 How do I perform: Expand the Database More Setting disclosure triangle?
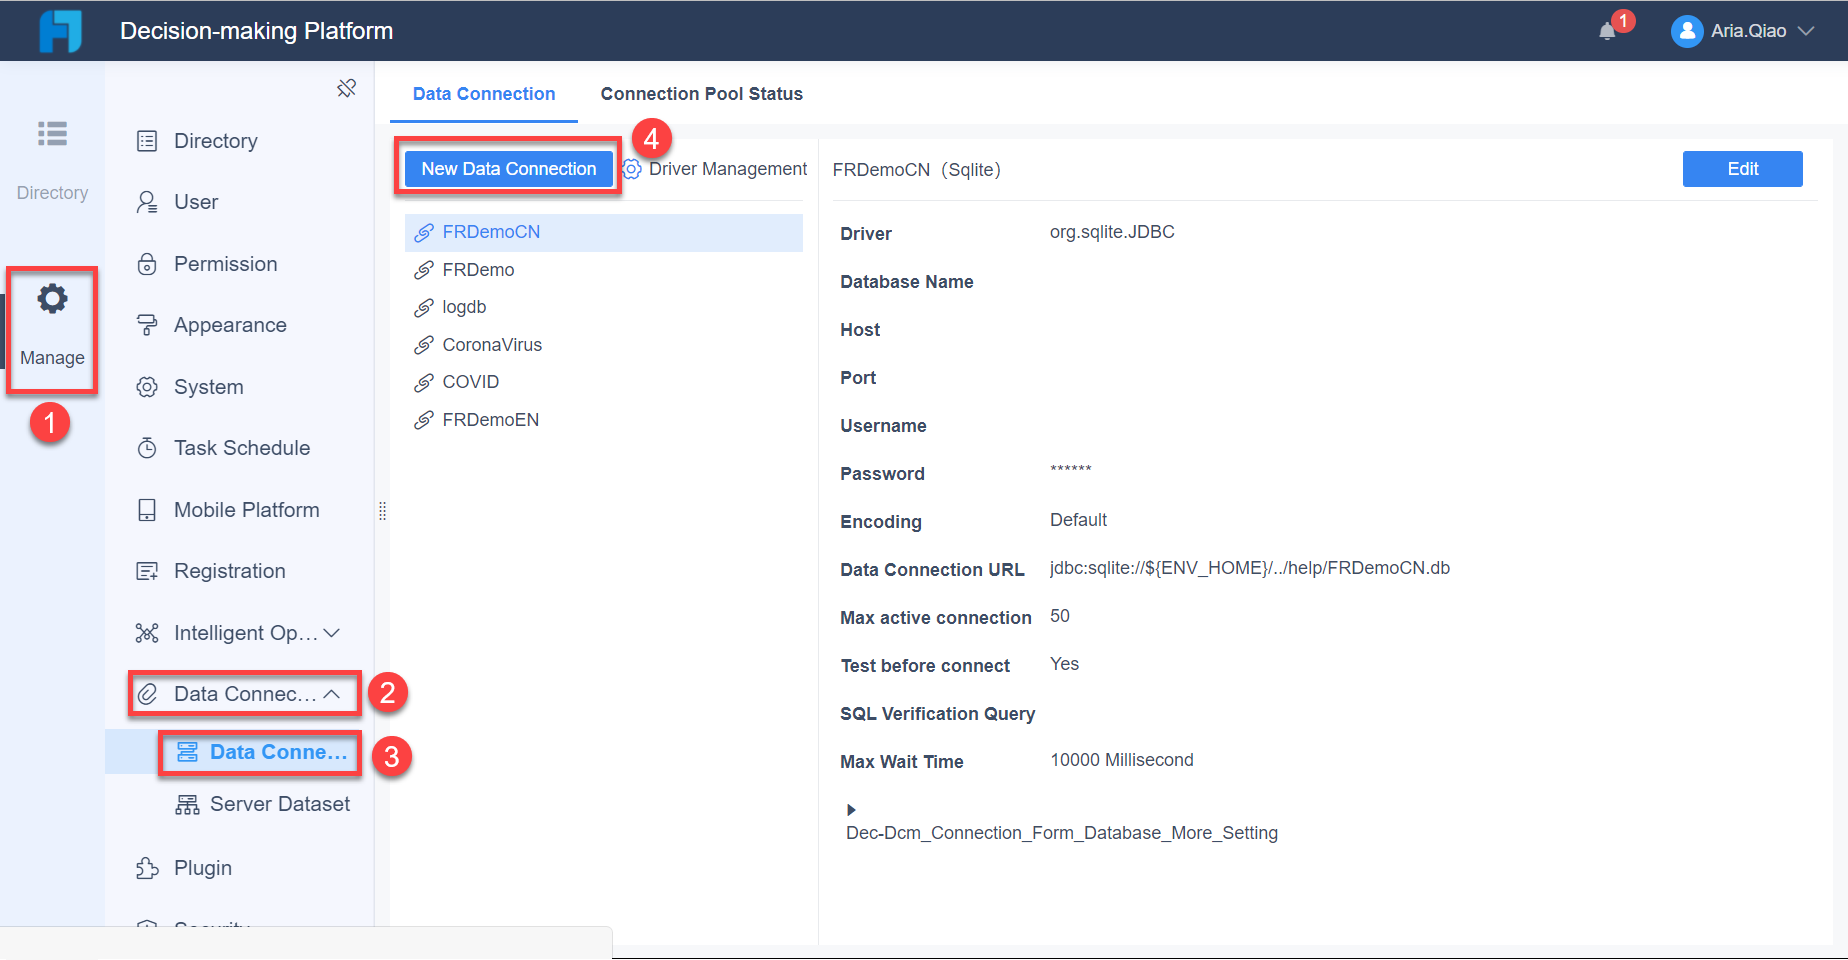(x=850, y=809)
